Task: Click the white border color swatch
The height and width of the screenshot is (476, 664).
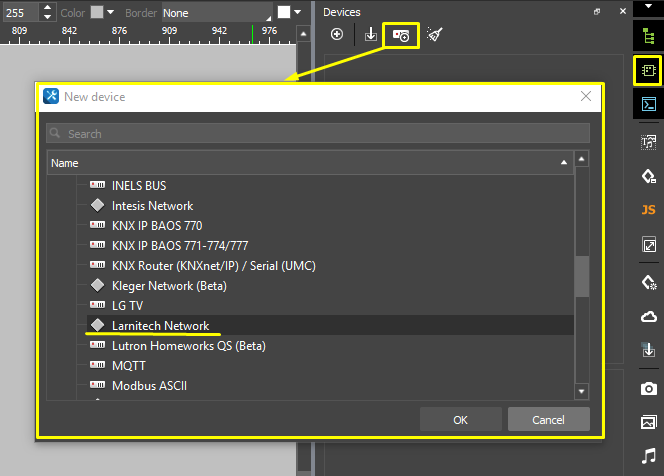Action: click(284, 13)
